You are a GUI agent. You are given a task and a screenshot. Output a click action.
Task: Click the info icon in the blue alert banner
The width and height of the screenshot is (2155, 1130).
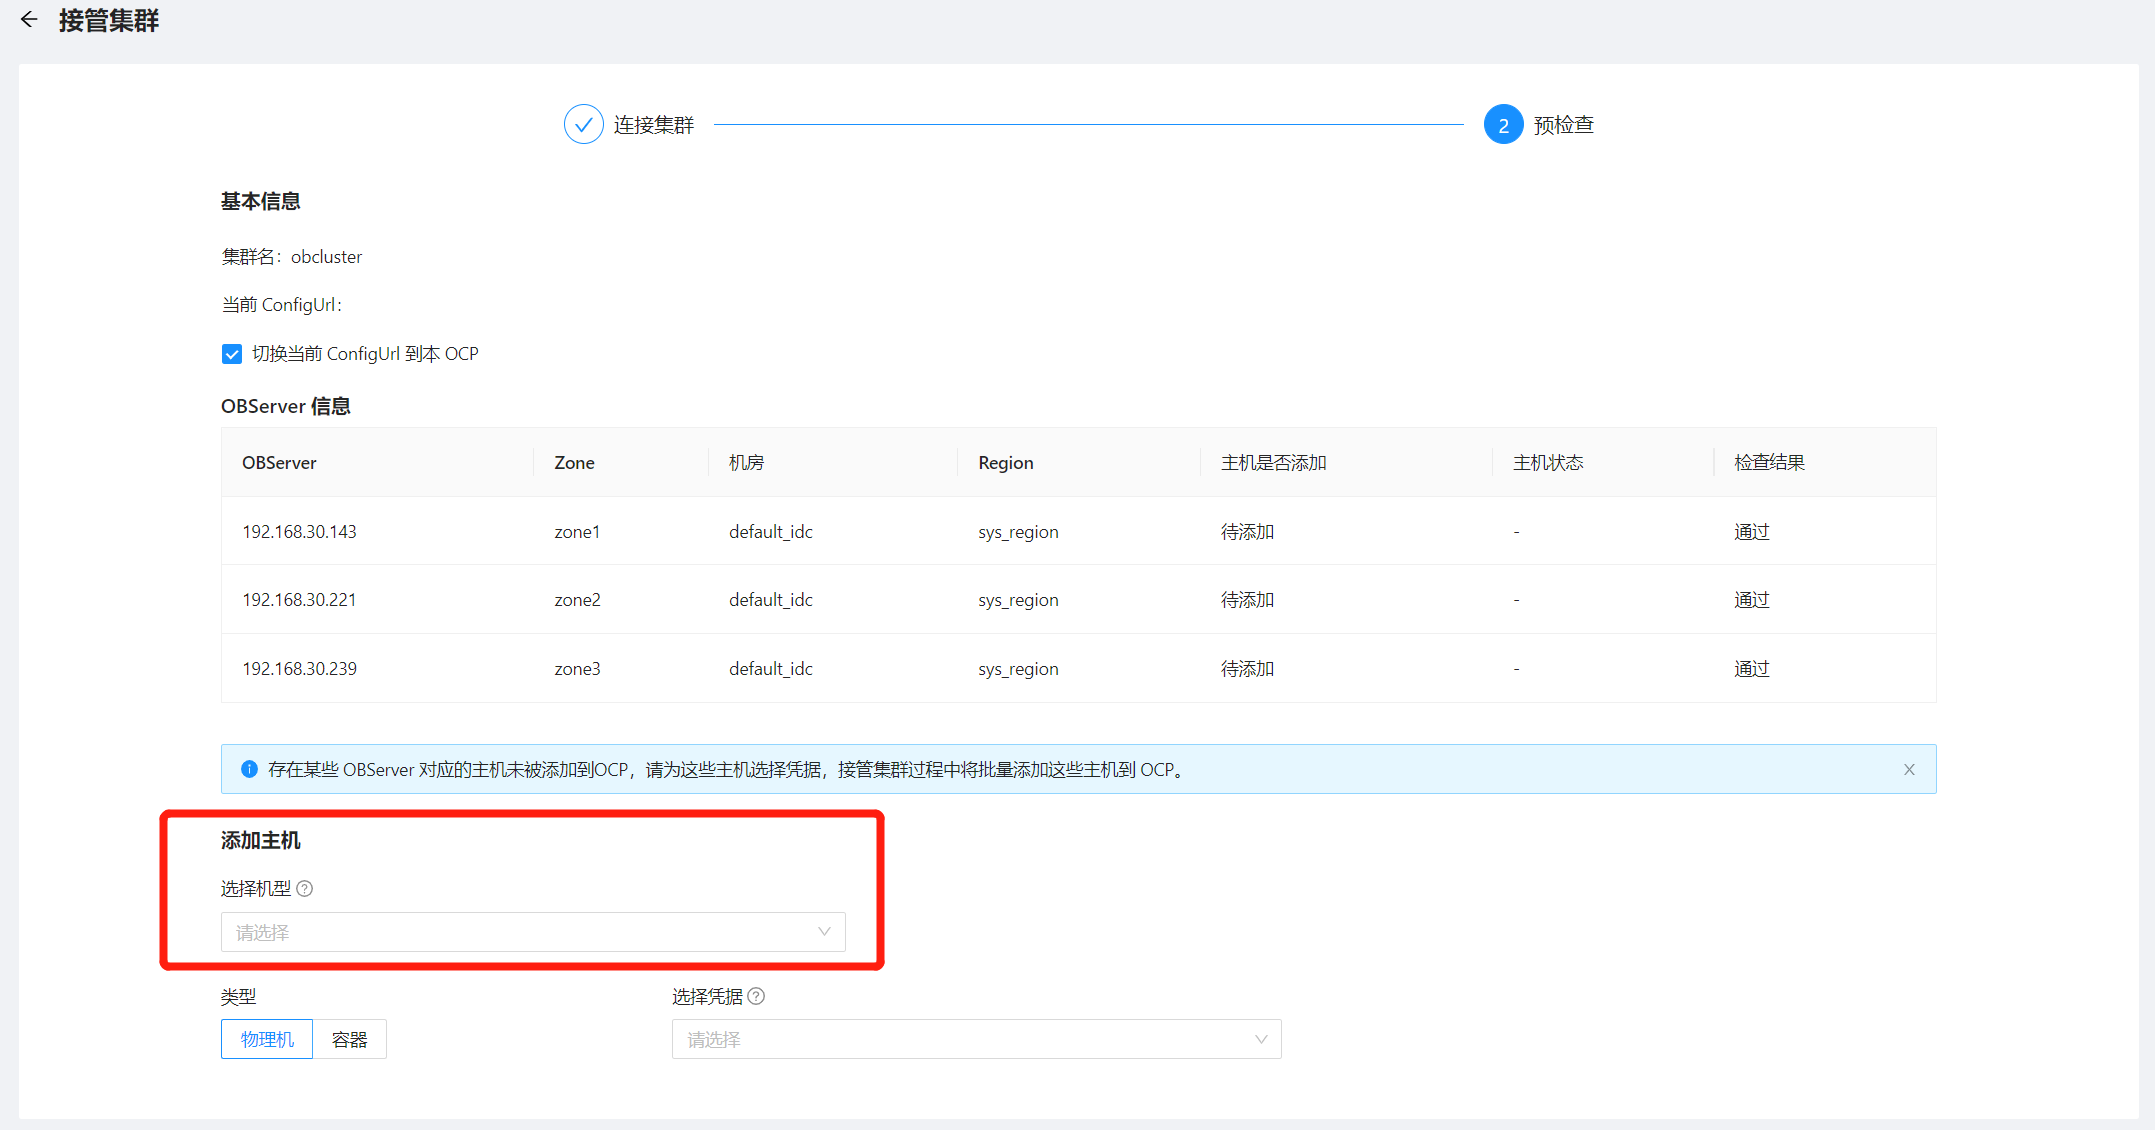pos(249,769)
